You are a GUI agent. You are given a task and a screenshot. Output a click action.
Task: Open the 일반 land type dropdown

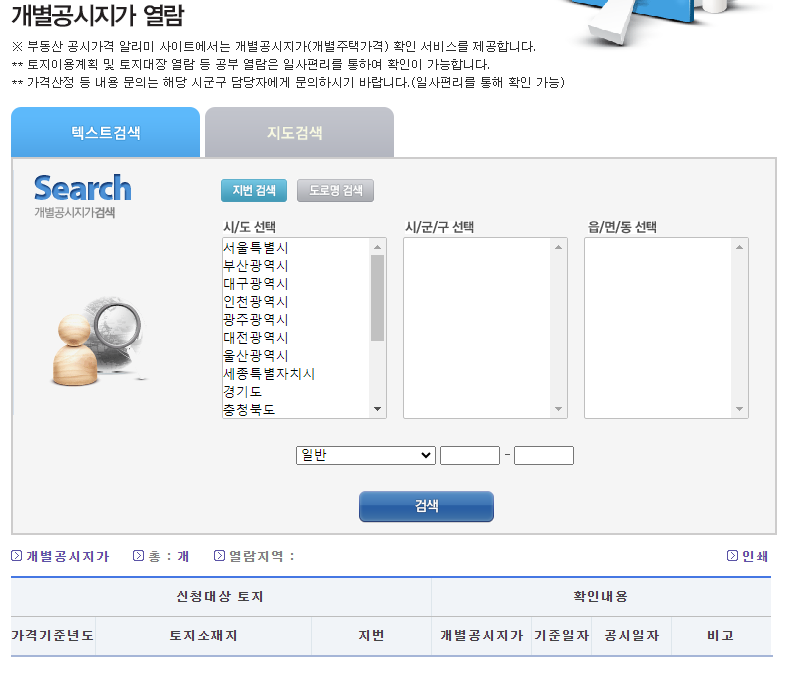coord(366,455)
